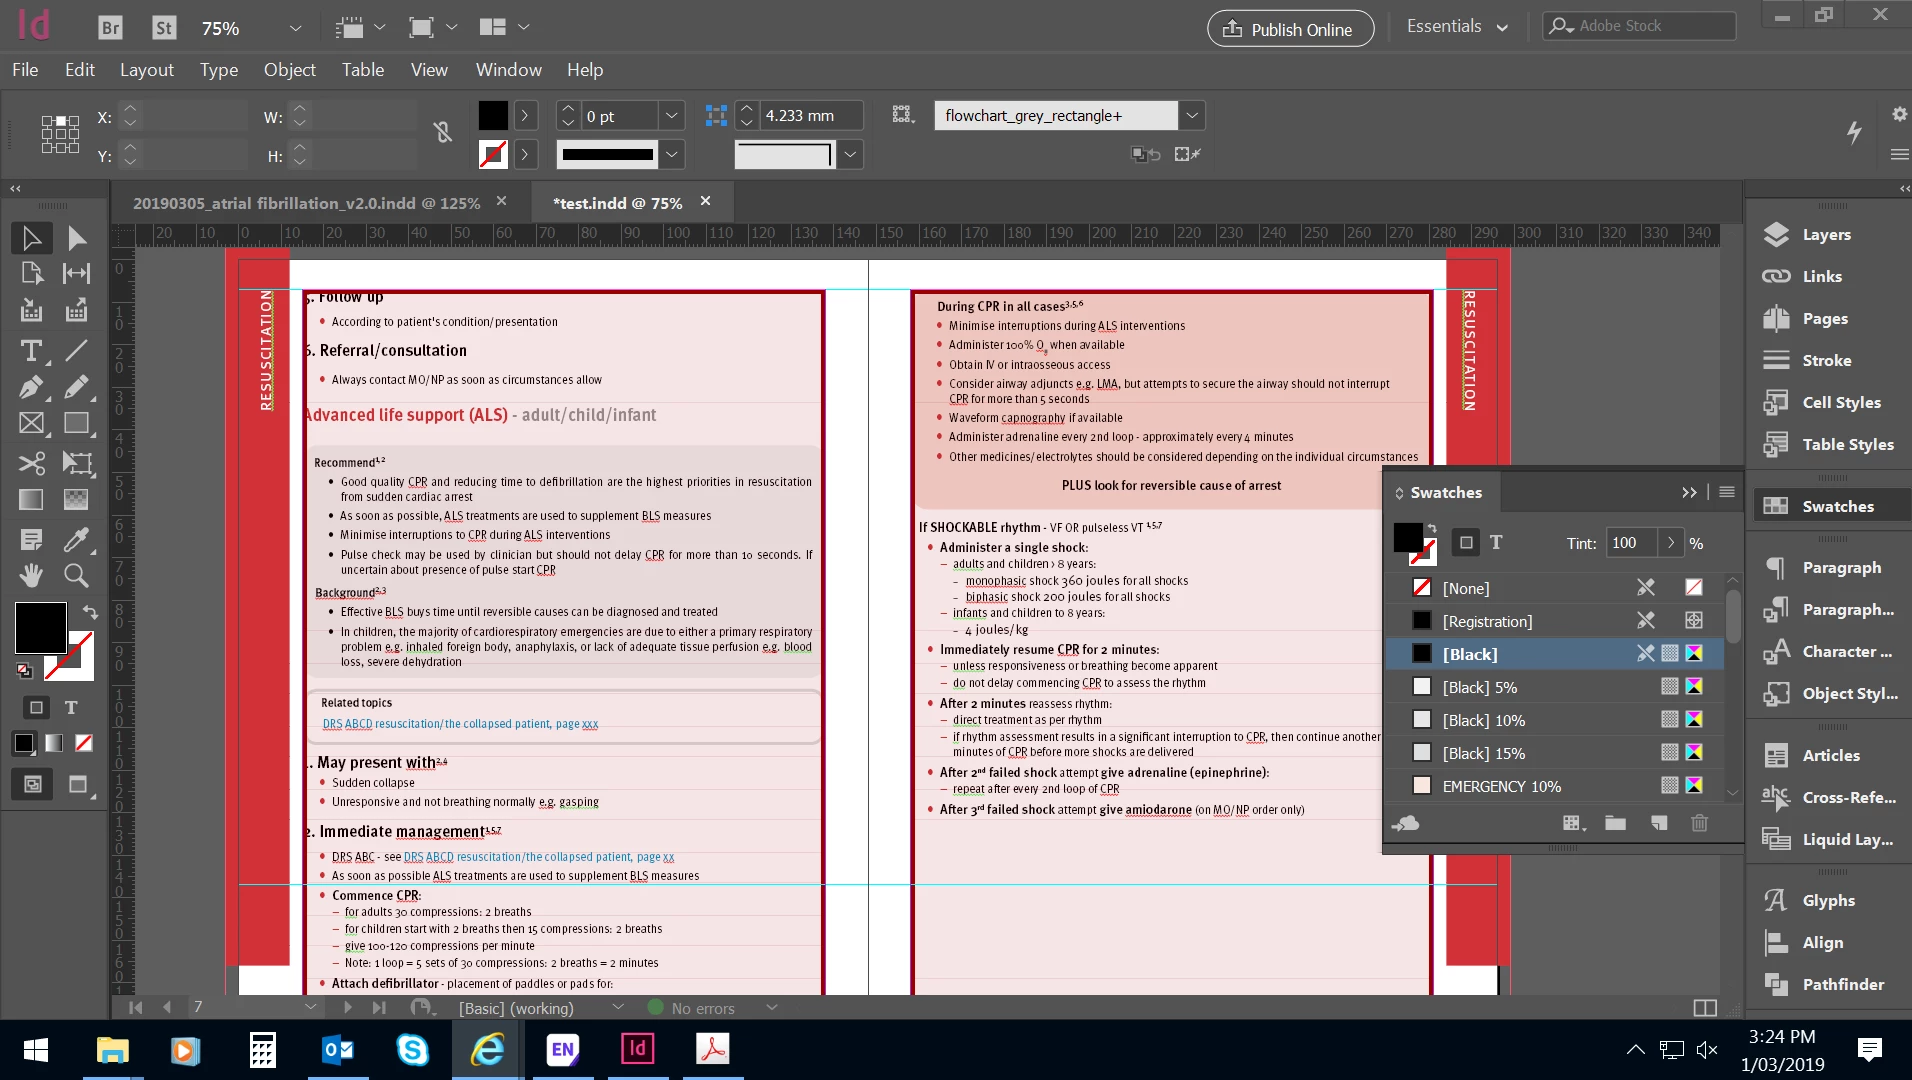Open the Links panel

click(x=1822, y=276)
